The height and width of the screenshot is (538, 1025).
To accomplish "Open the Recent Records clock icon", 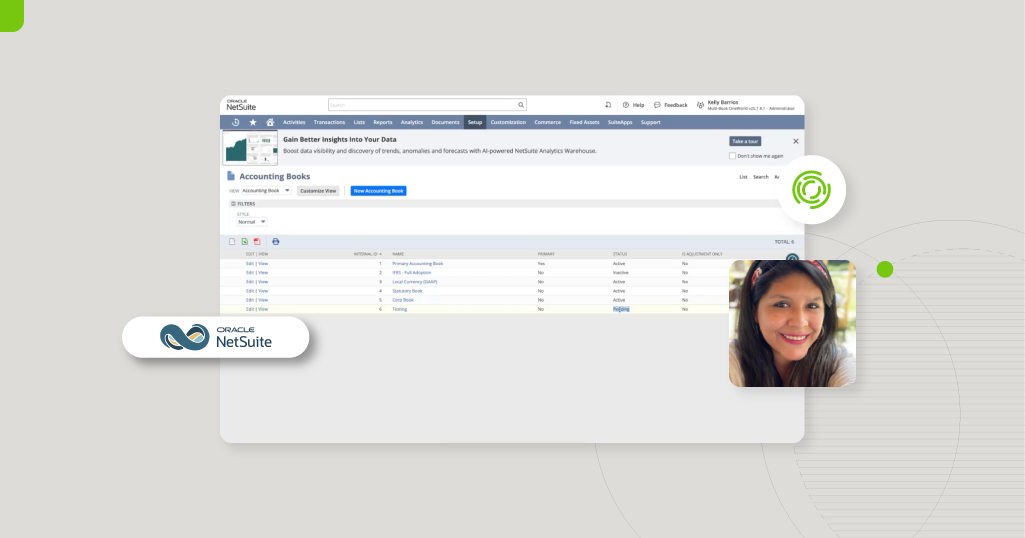I will [236, 122].
